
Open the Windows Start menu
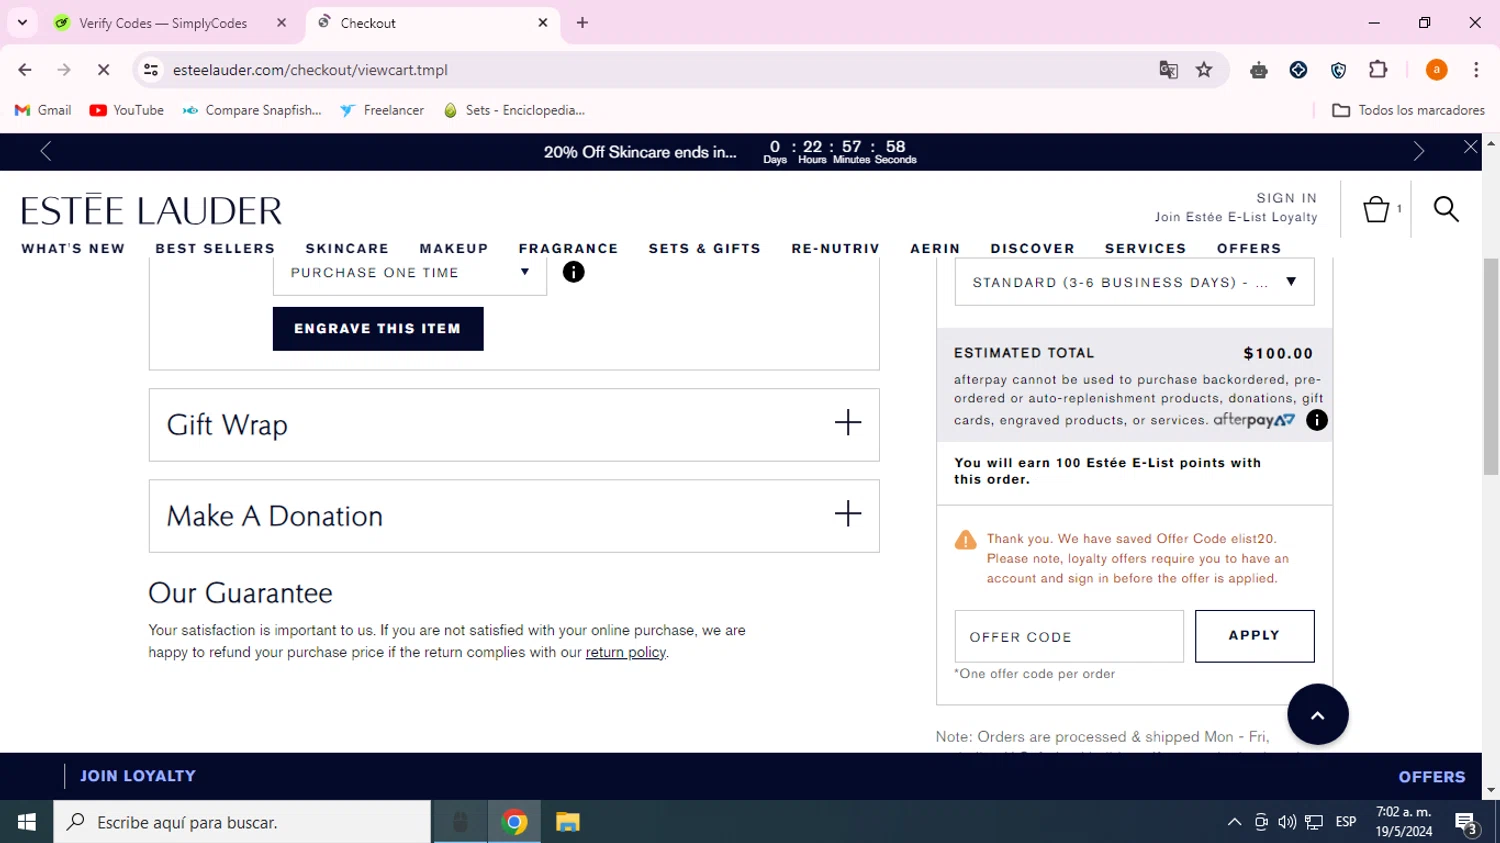(27, 822)
